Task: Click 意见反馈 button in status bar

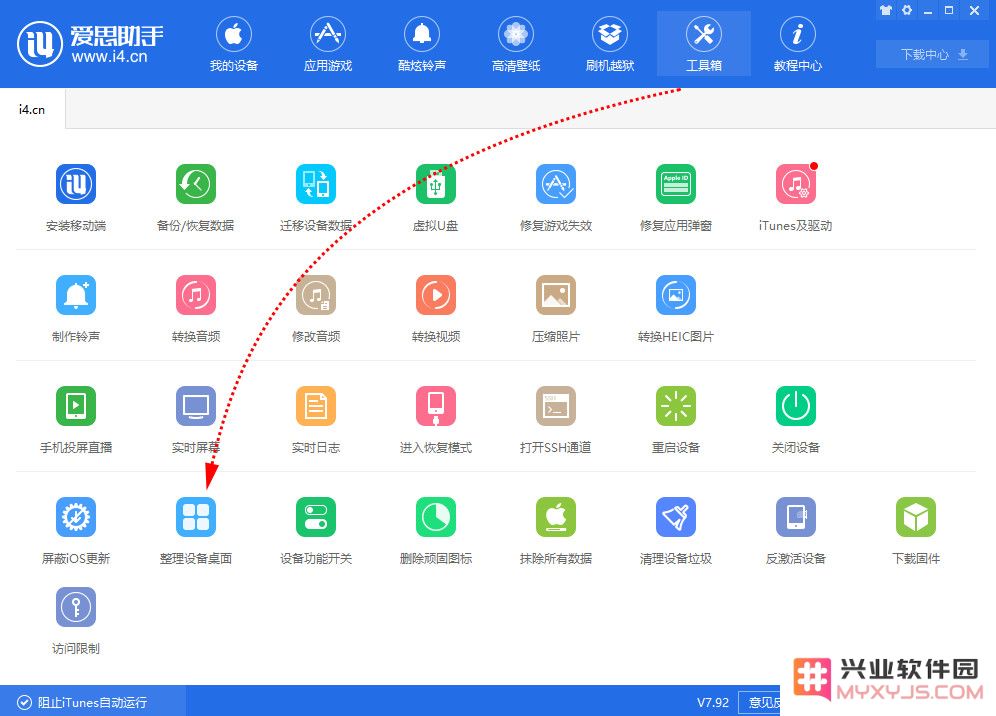Action: click(x=760, y=702)
